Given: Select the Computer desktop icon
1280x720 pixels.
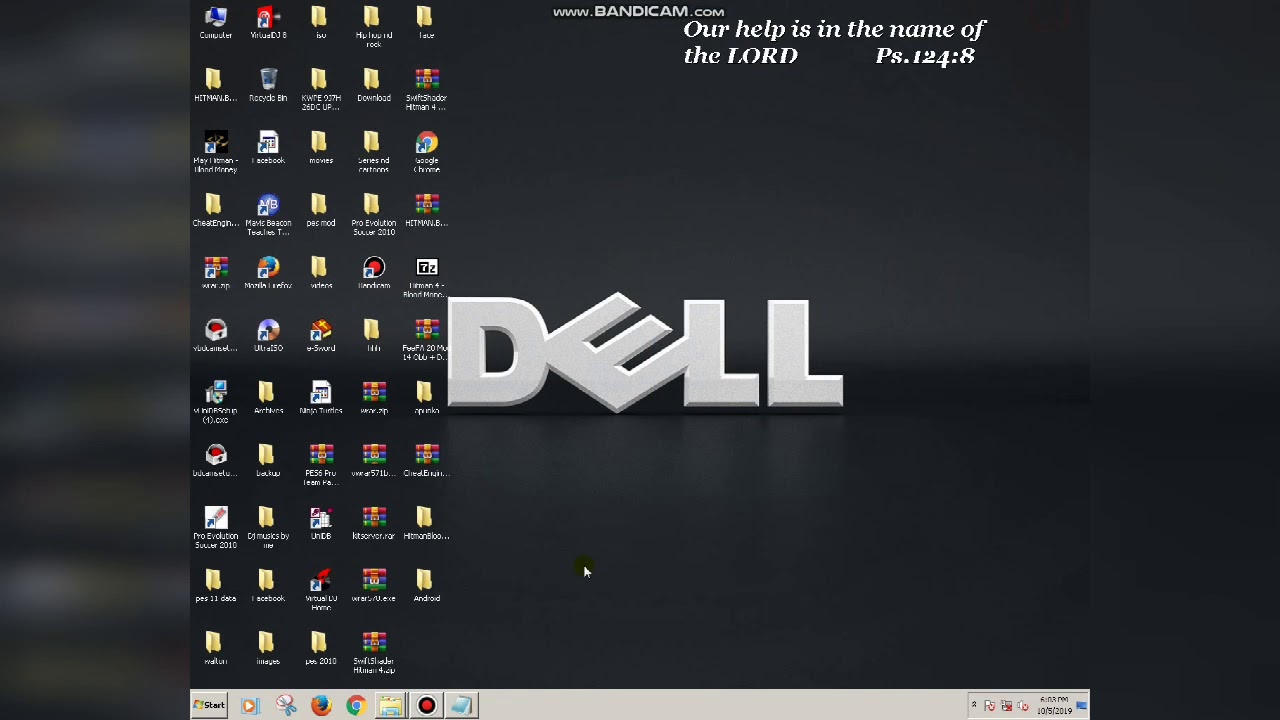Looking at the screenshot, I should pyautogui.click(x=215, y=23).
